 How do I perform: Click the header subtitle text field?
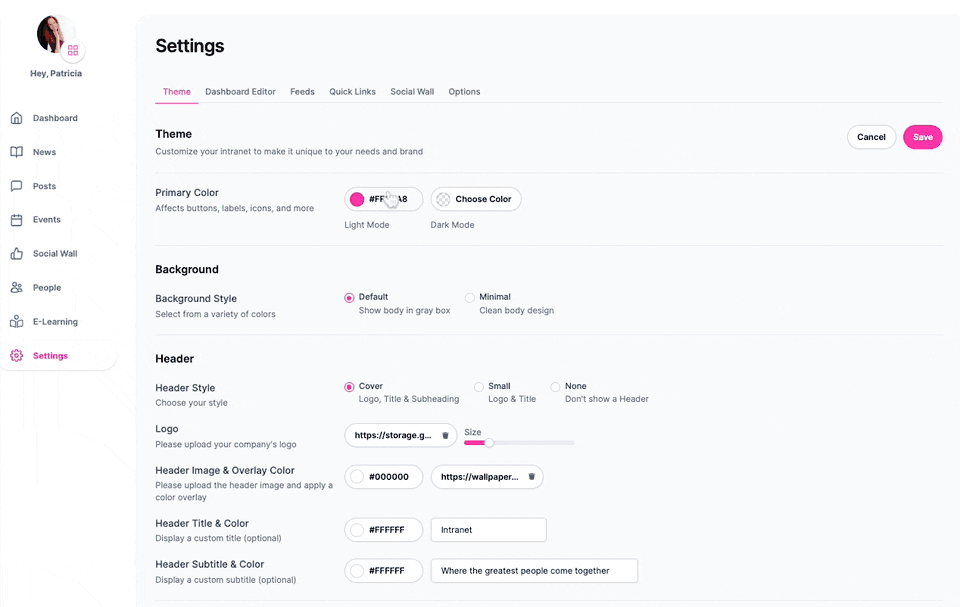pyautogui.click(x=534, y=570)
